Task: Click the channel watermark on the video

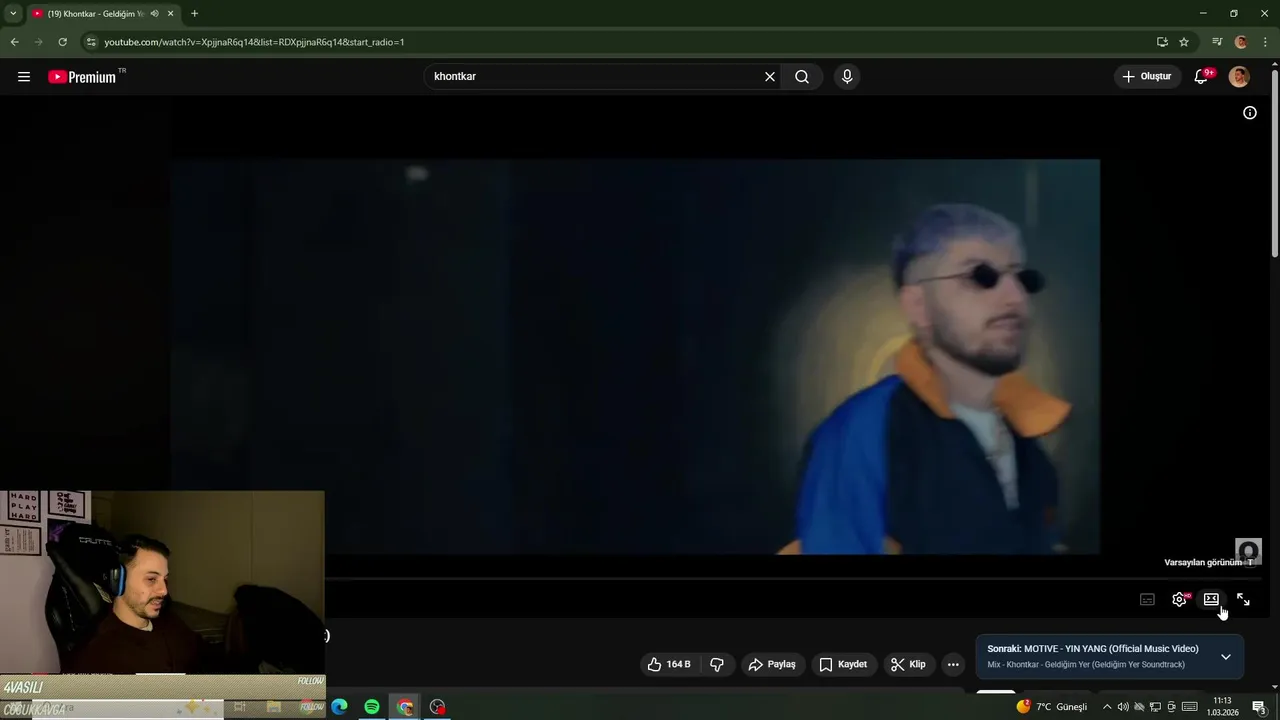Action: [x=1248, y=551]
